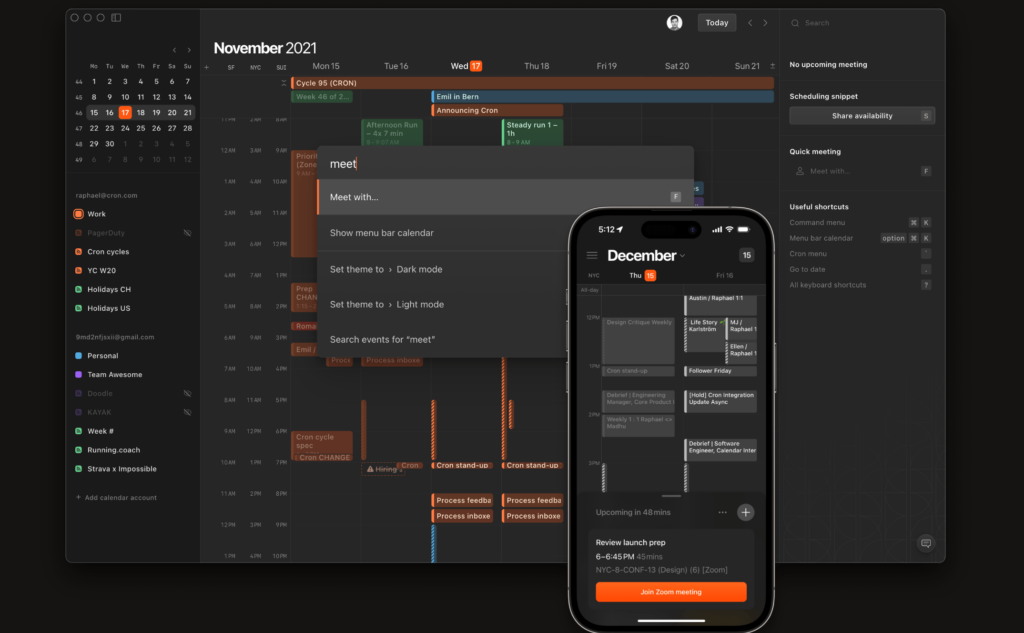Click the person icon in Quick meeting
Screen dimensions: 1024x633
pos(799,171)
